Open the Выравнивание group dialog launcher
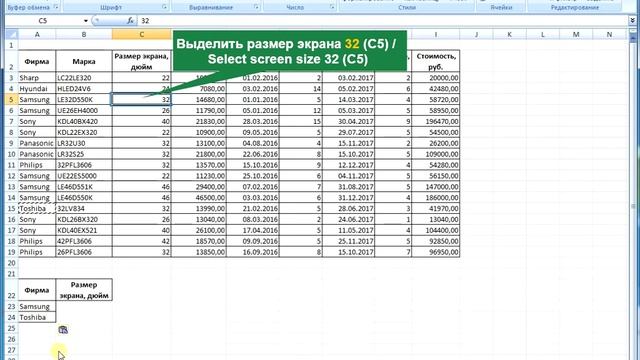 tap(256, 7)
